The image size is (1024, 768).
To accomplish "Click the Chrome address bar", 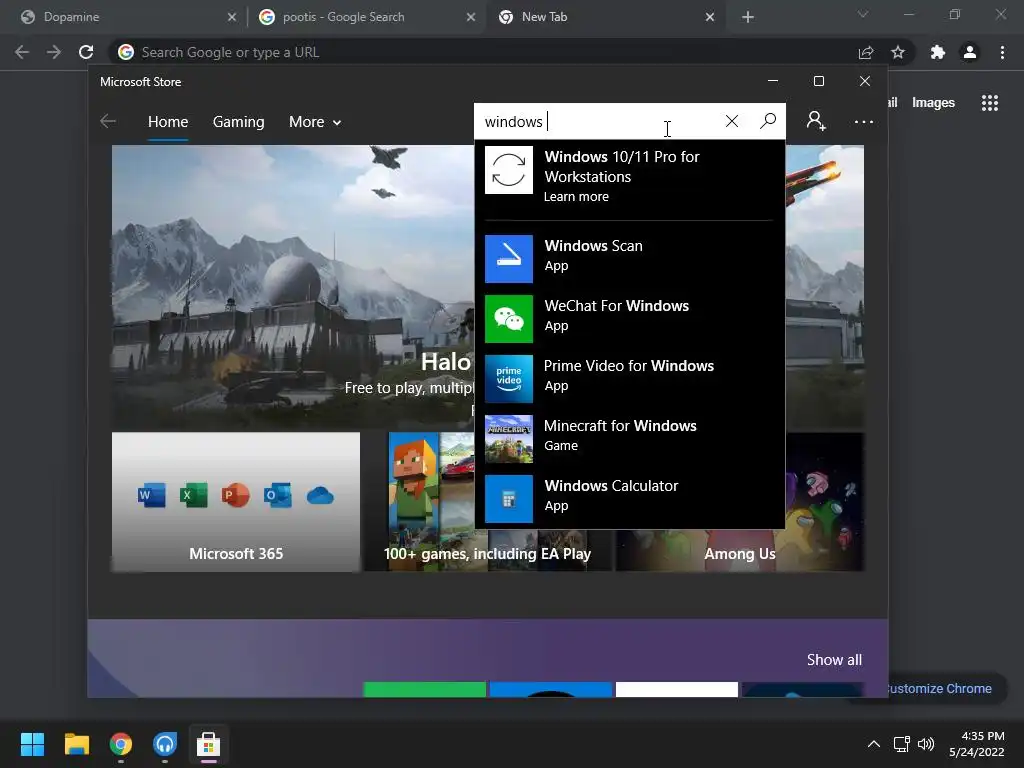I will [x=483, y=52].
